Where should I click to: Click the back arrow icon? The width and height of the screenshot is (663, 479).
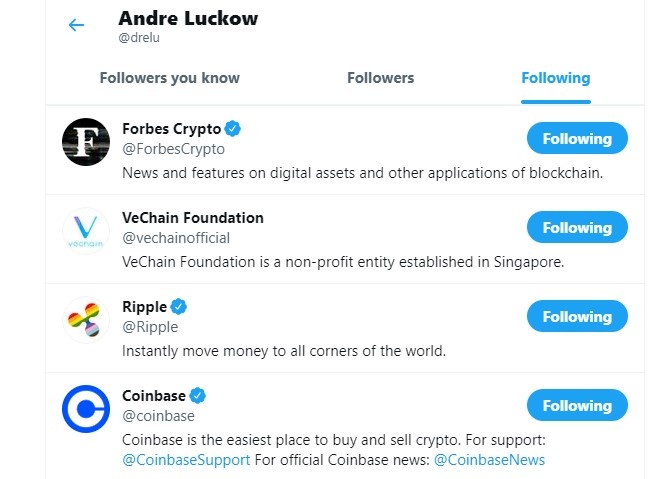76,25
